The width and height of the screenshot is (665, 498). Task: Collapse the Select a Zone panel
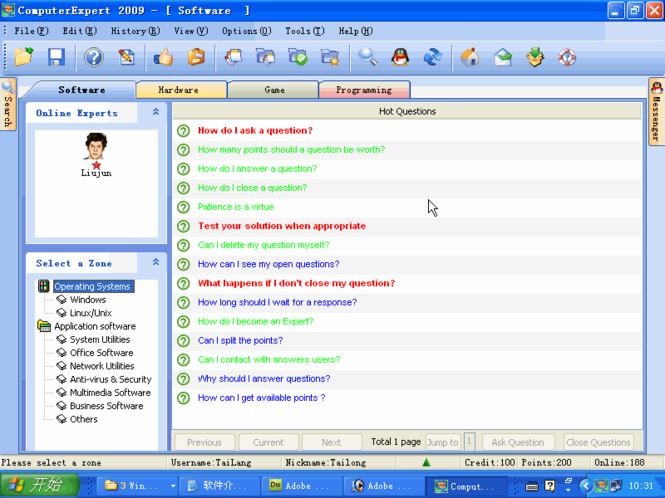(x=156, y=263)
